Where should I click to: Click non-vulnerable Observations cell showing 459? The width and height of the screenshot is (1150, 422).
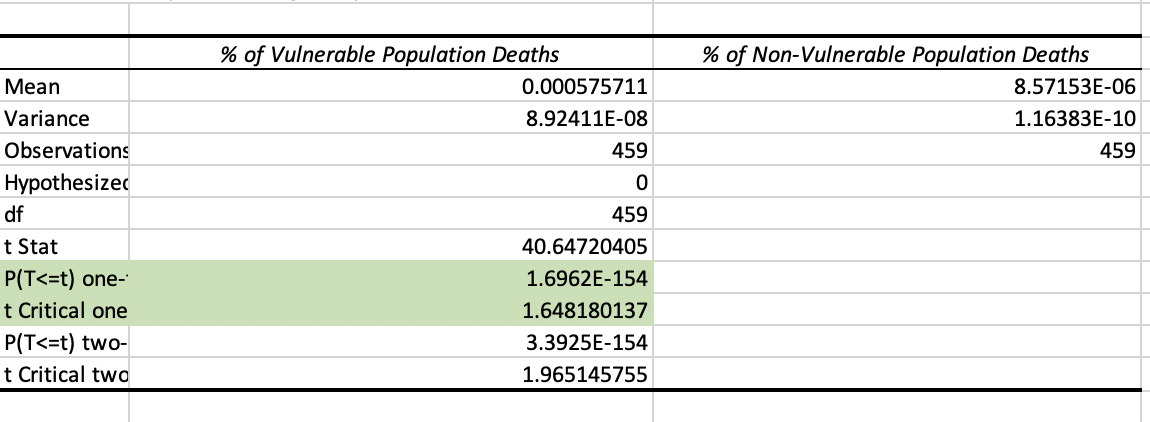(896, 150)
